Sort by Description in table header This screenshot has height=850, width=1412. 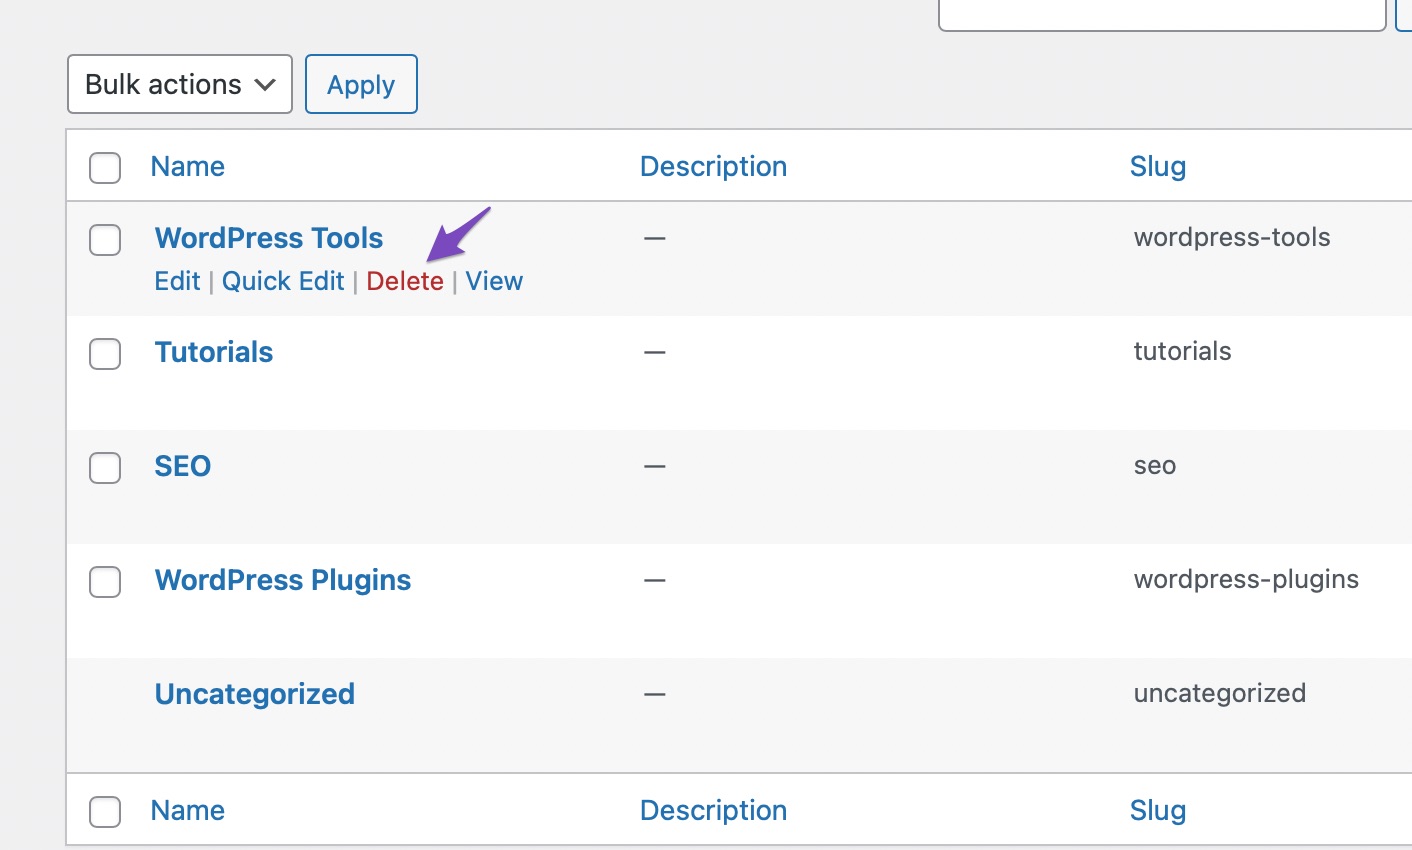point(713,166)
